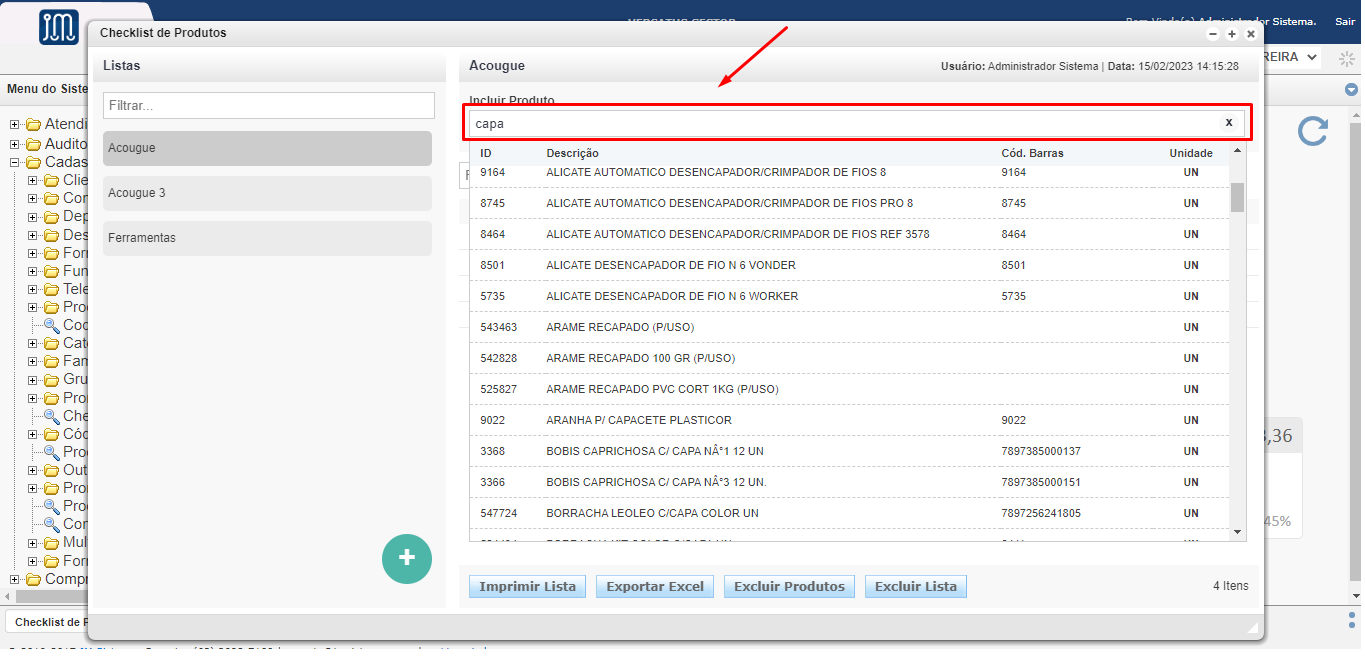Click the green add new list button
The height and width of the screenshot is (656, 1365).
406,558
